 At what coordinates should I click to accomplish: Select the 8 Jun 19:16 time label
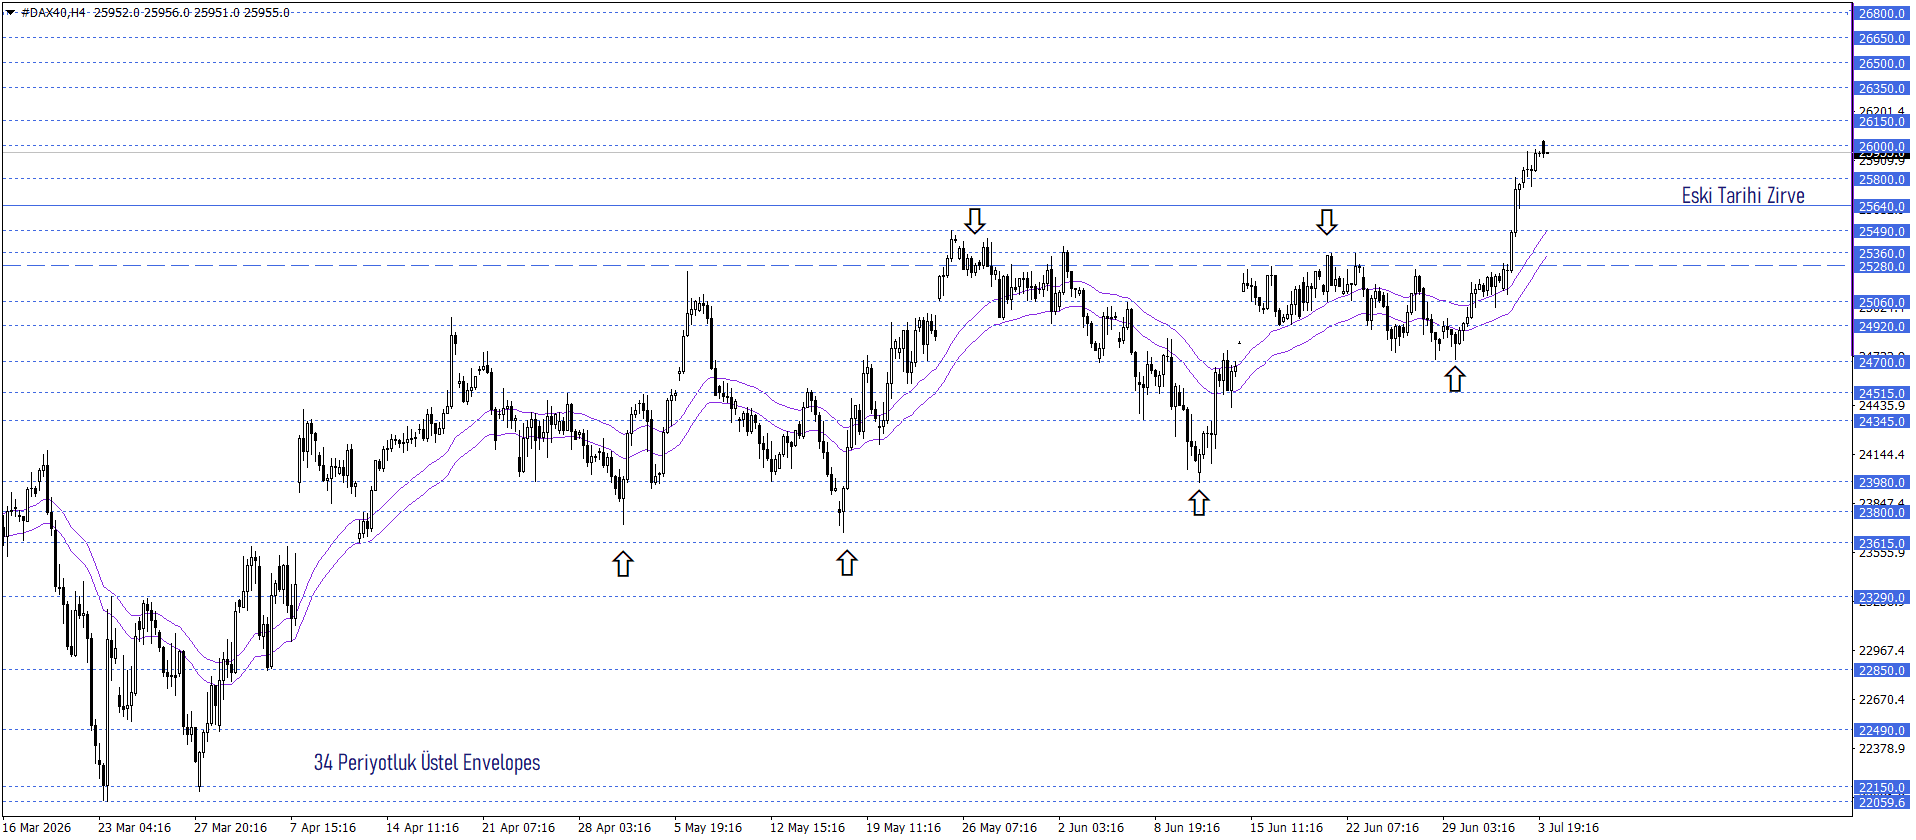[x=1187, y=827]
